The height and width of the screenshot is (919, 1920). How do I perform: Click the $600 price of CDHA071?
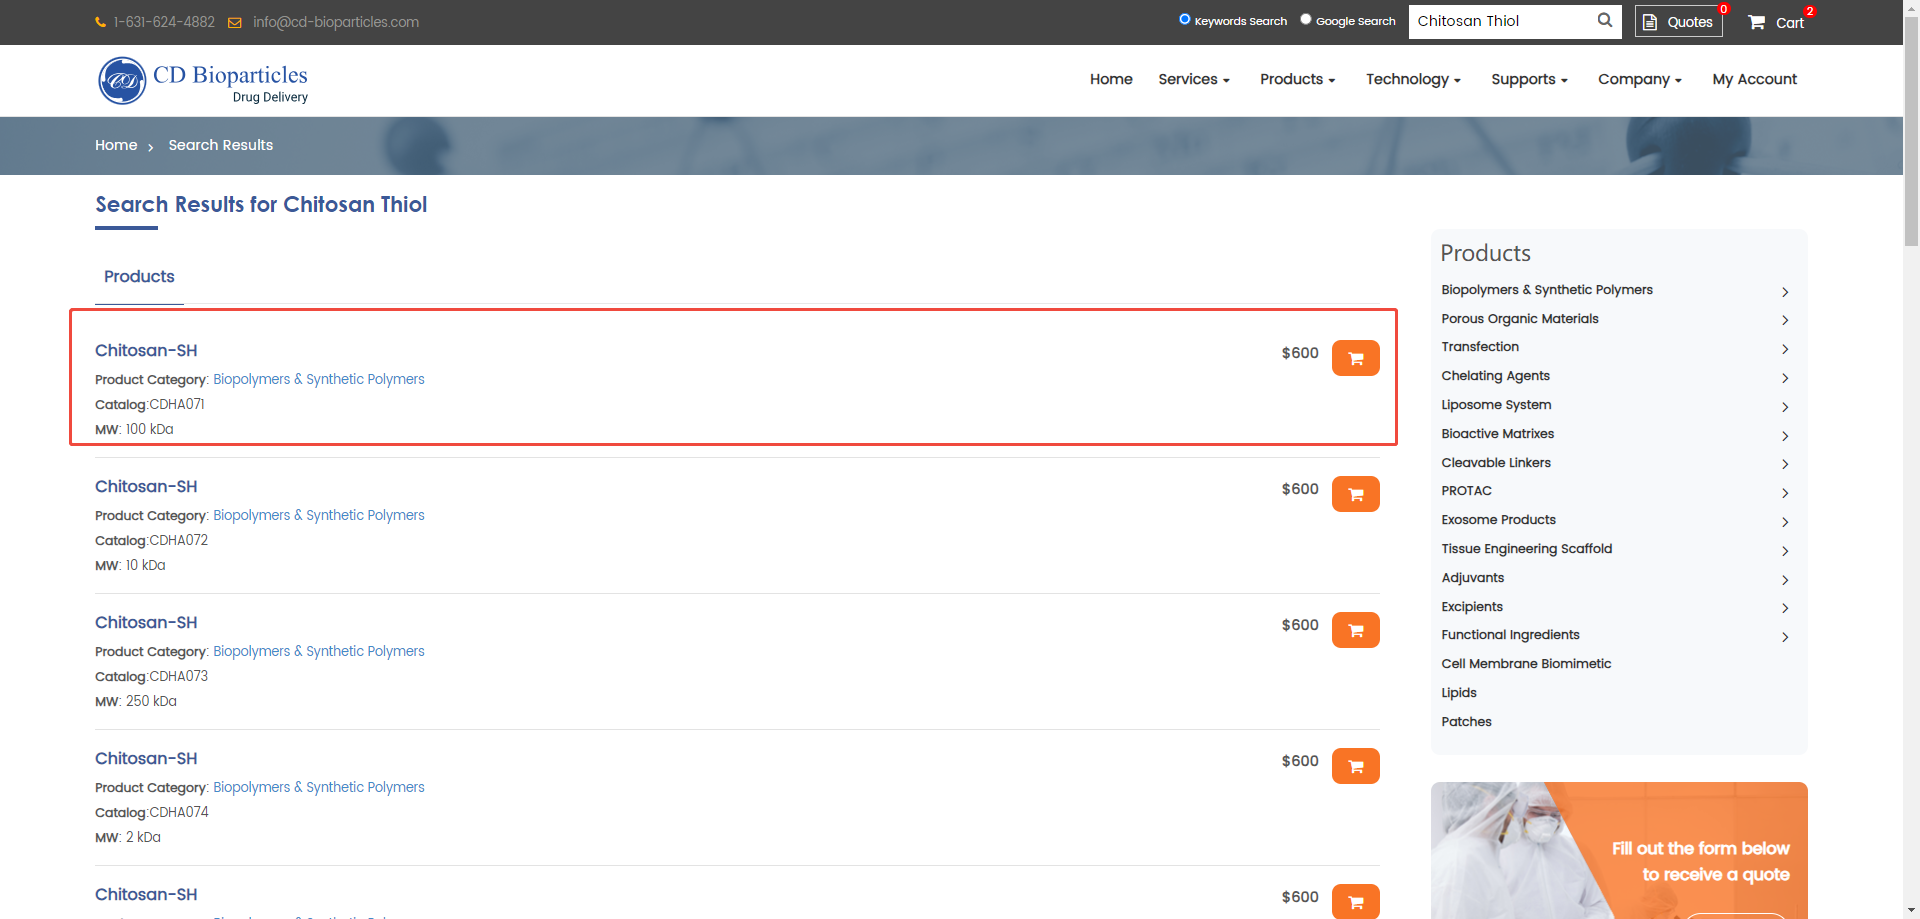pyautogui.click(x=1300, y=353)
